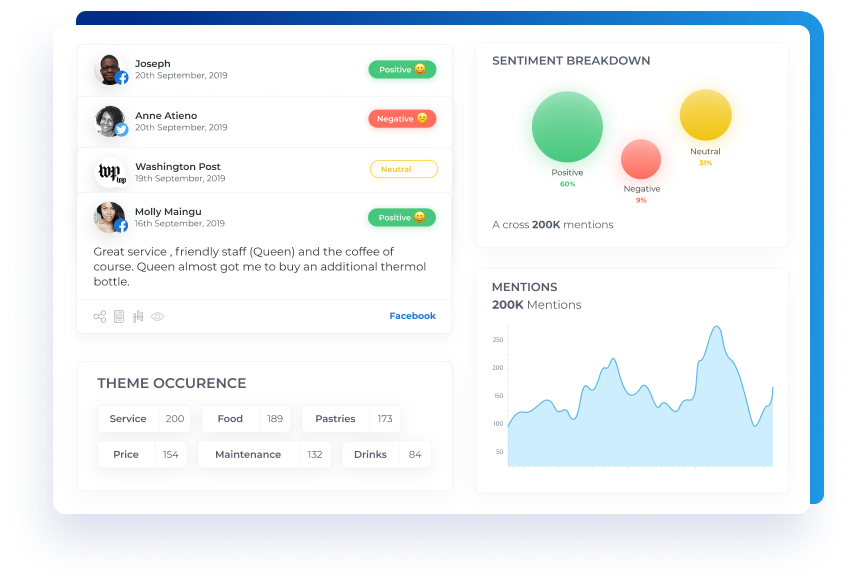Click the chart bars icon under Molly's review
Viewport: 854px width, 586px height.
(x=138, y=317)
